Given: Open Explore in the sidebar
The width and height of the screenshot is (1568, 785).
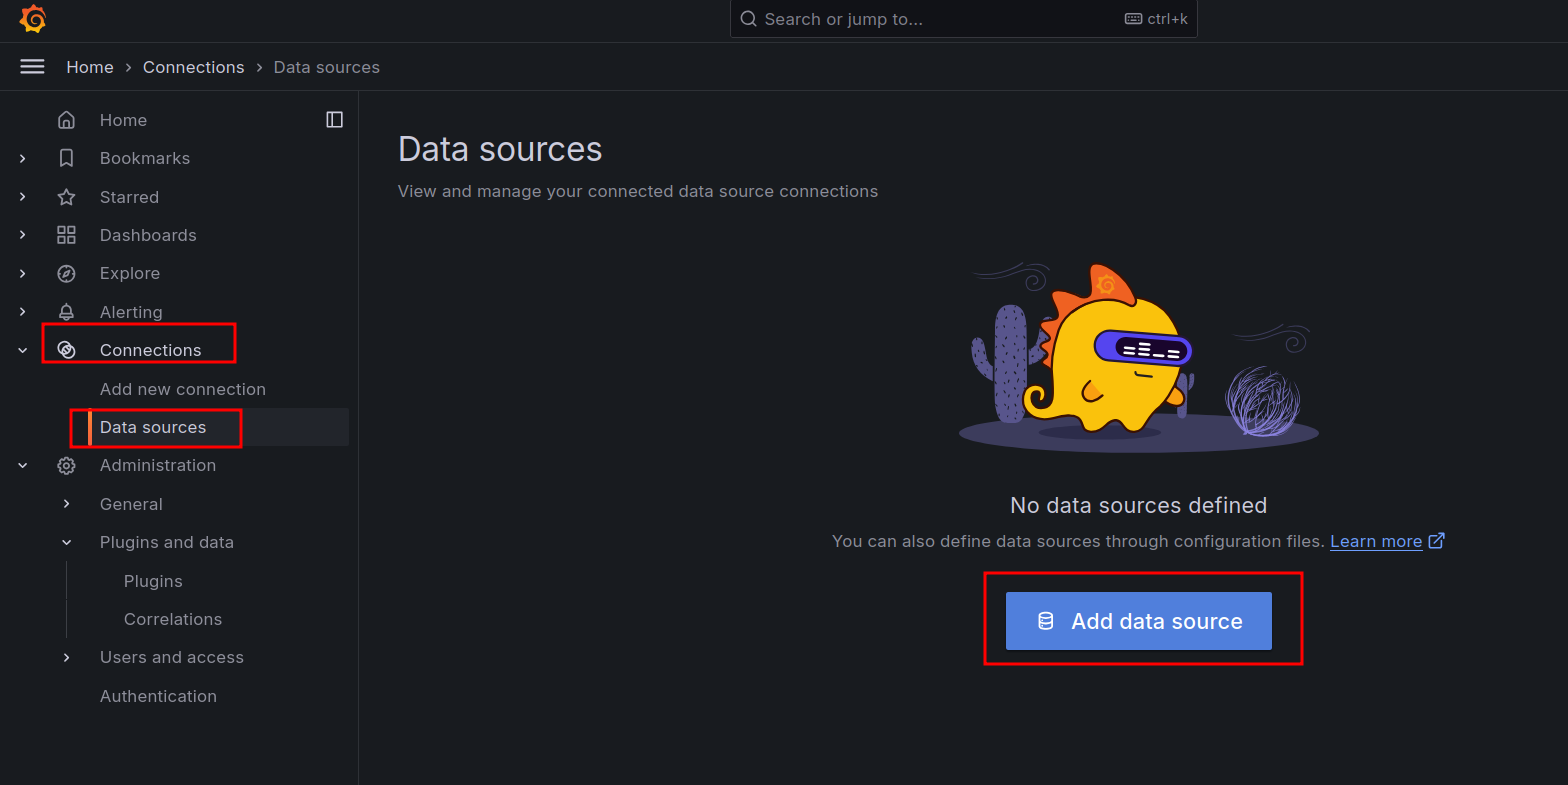Looking at the screenshot, I should tap(130, 273).
